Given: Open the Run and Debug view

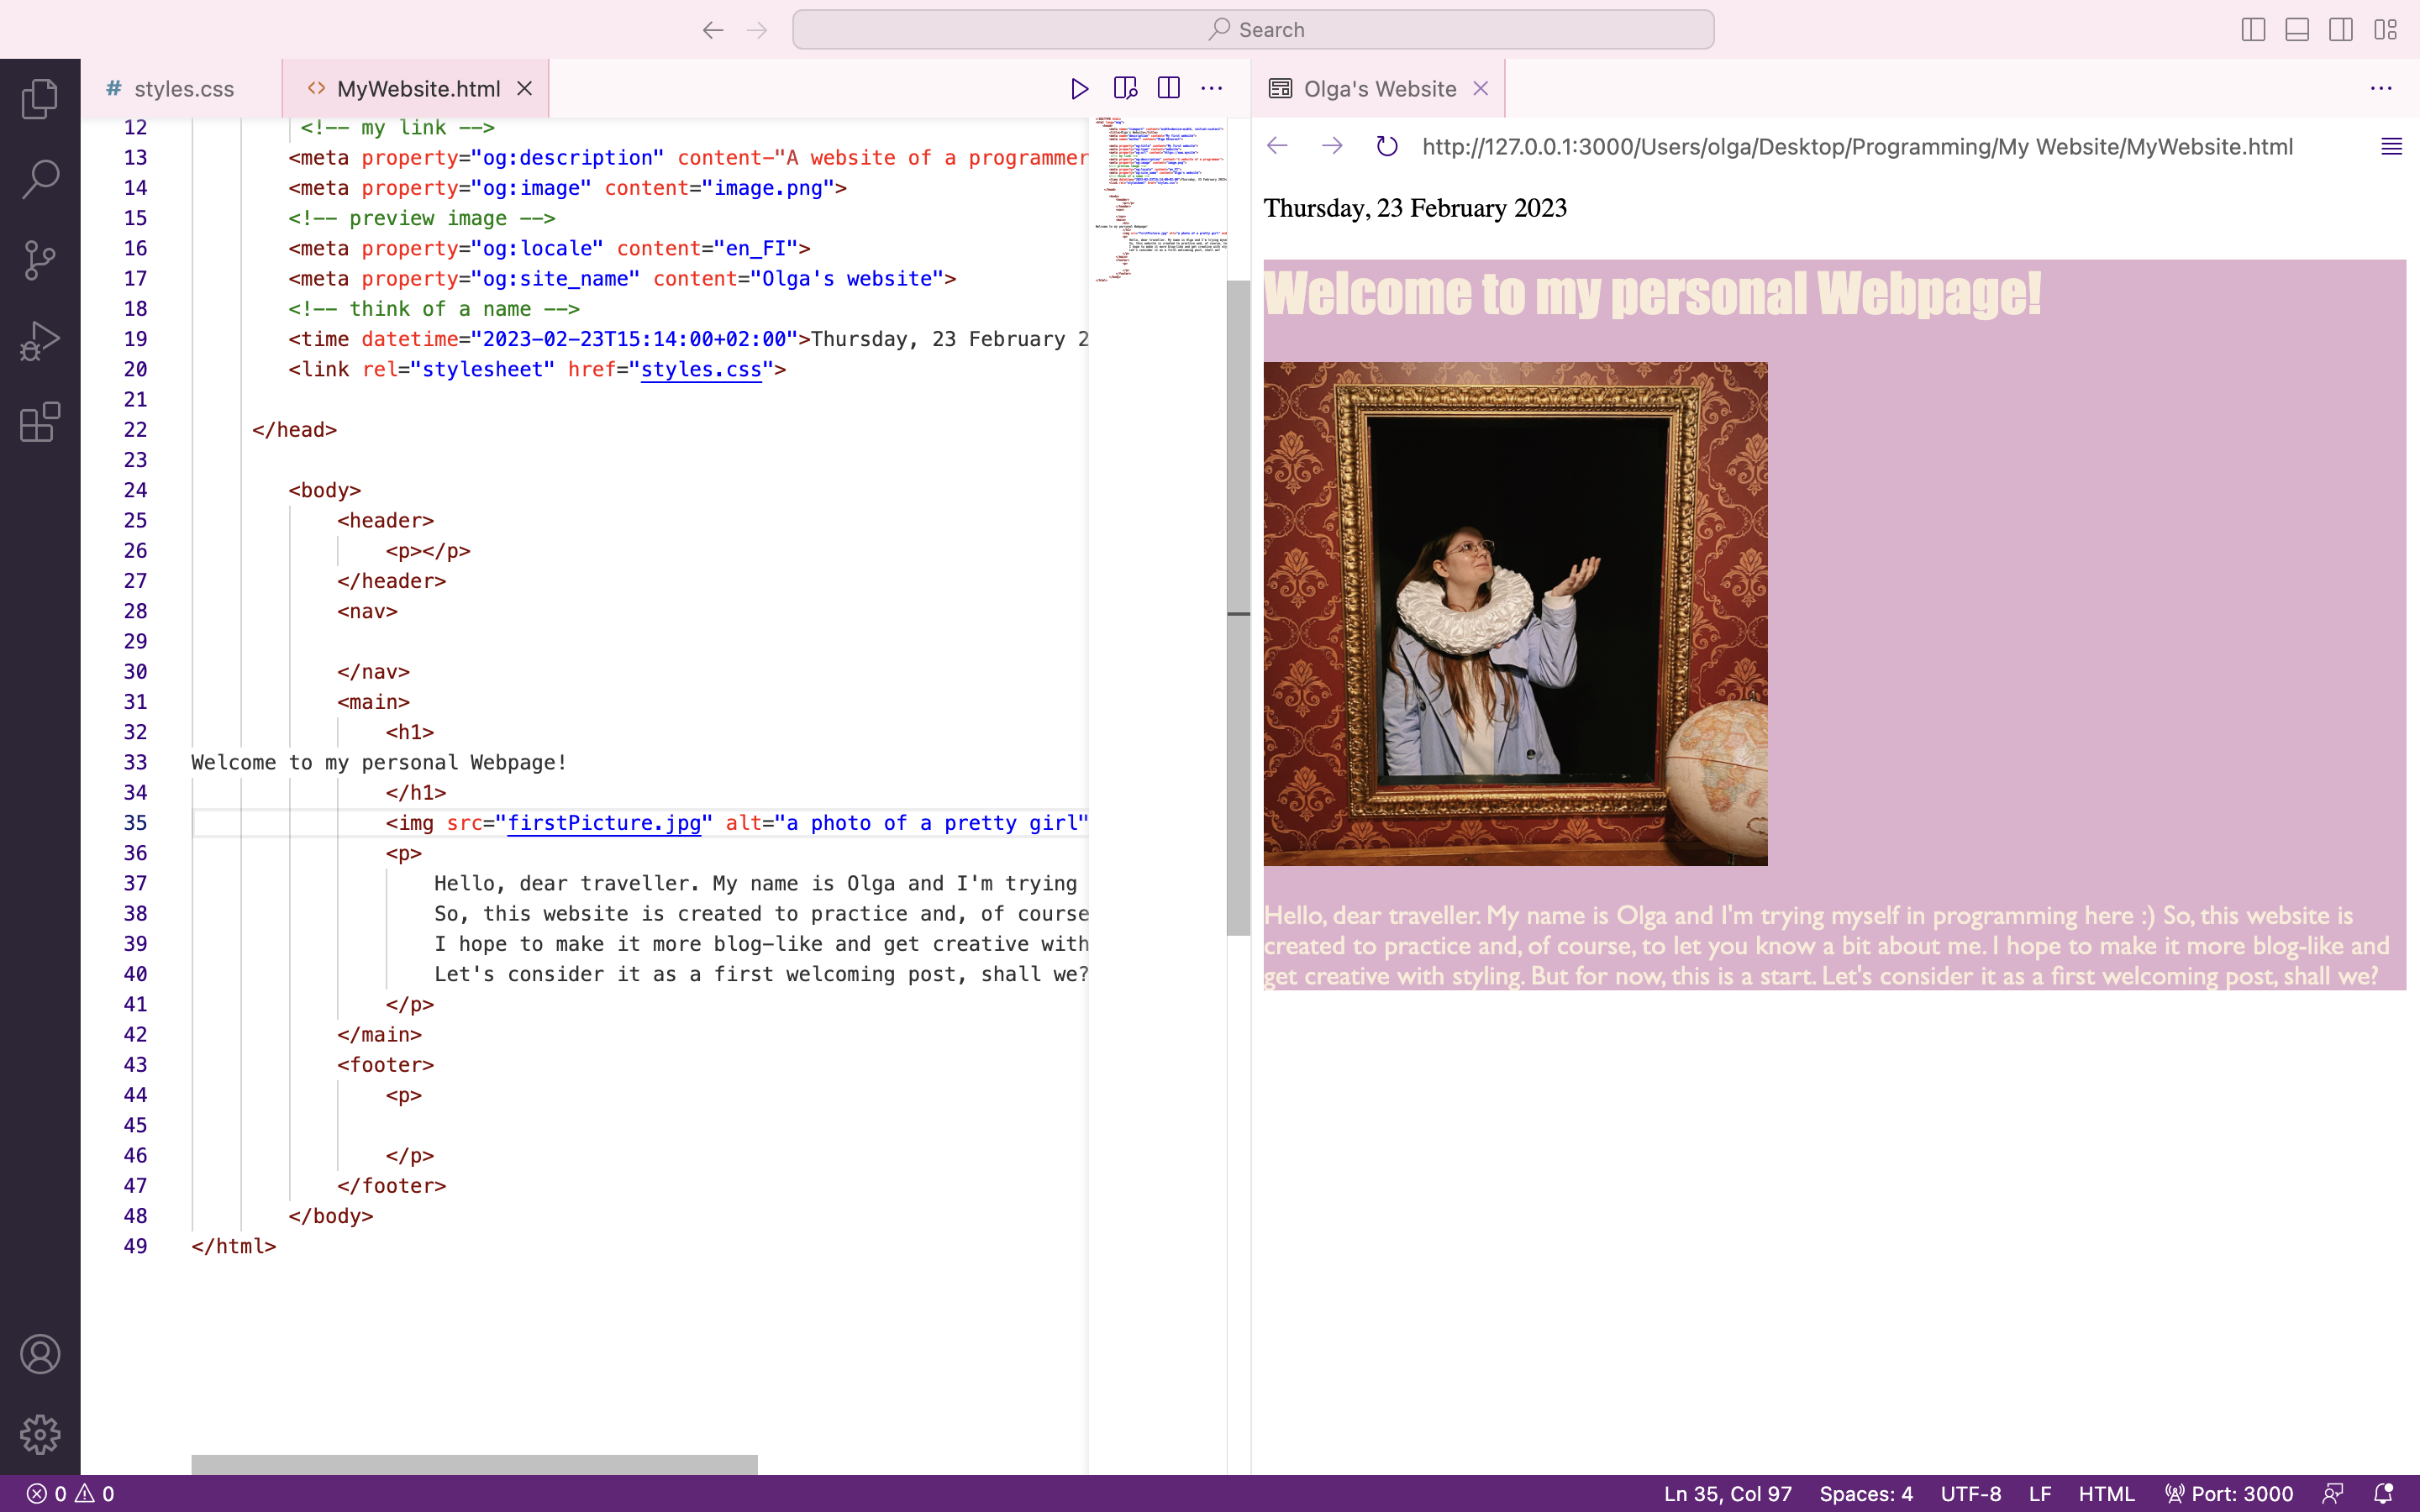Looking at the screenshot, I should point(40,340).
